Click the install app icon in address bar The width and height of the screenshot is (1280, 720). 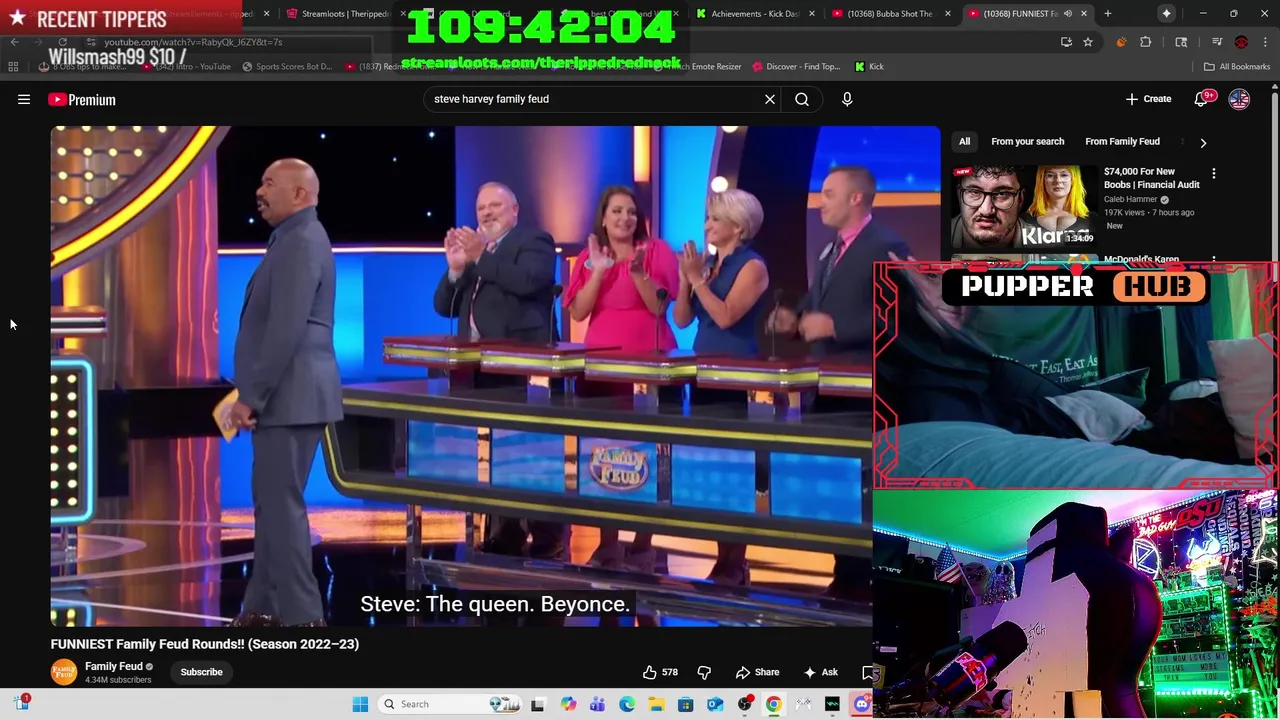click(x=1066, y=42)
